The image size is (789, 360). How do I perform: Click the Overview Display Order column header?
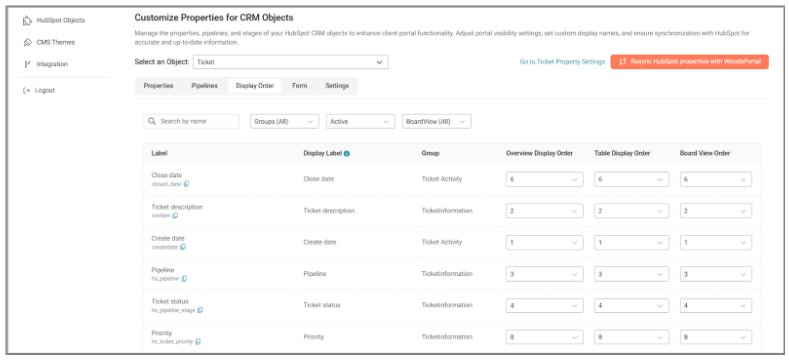click(539, 154)
